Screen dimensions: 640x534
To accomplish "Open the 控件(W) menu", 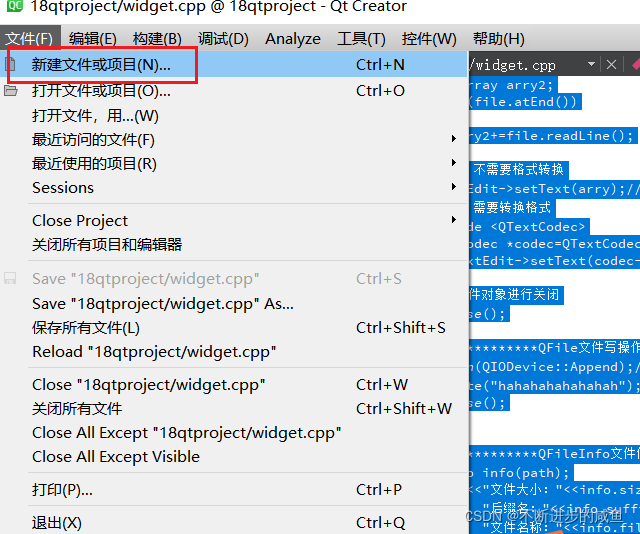I will coord(429,39).
